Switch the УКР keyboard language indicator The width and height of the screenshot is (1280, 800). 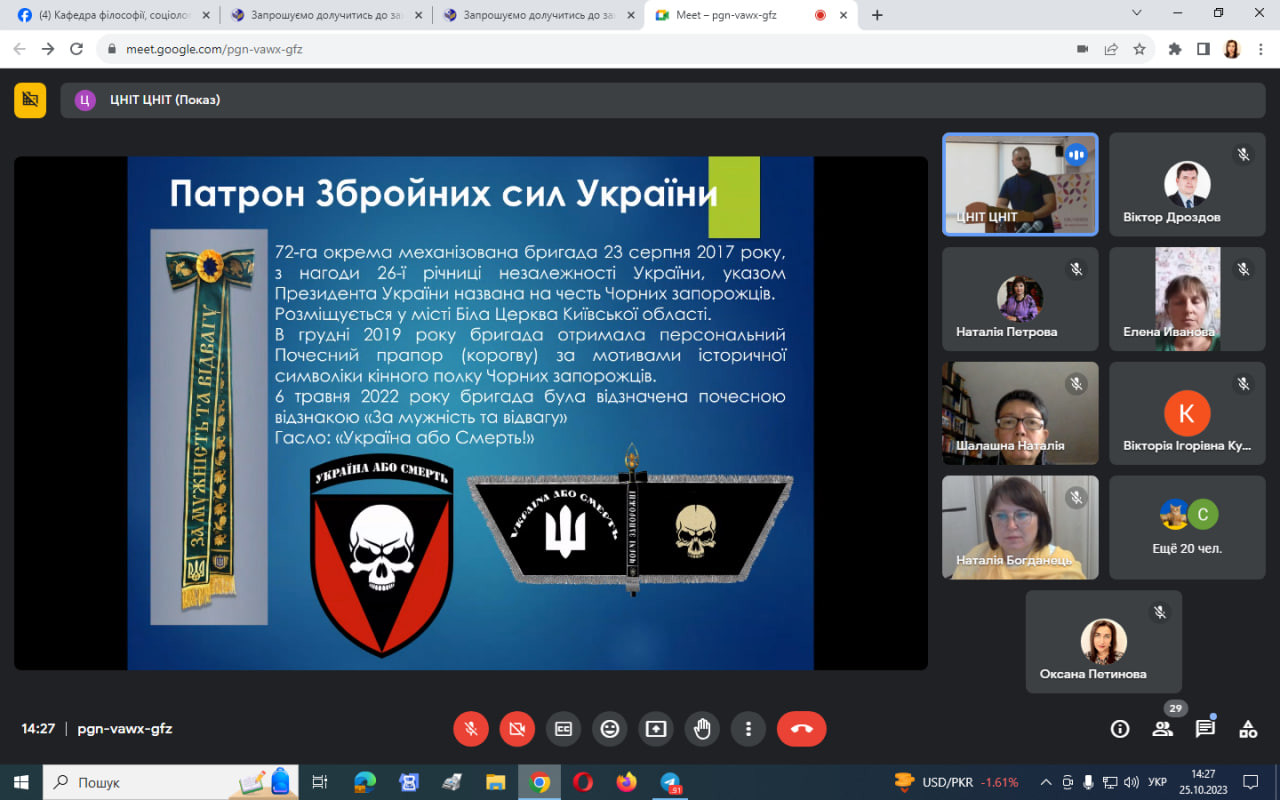(1157, 782)
